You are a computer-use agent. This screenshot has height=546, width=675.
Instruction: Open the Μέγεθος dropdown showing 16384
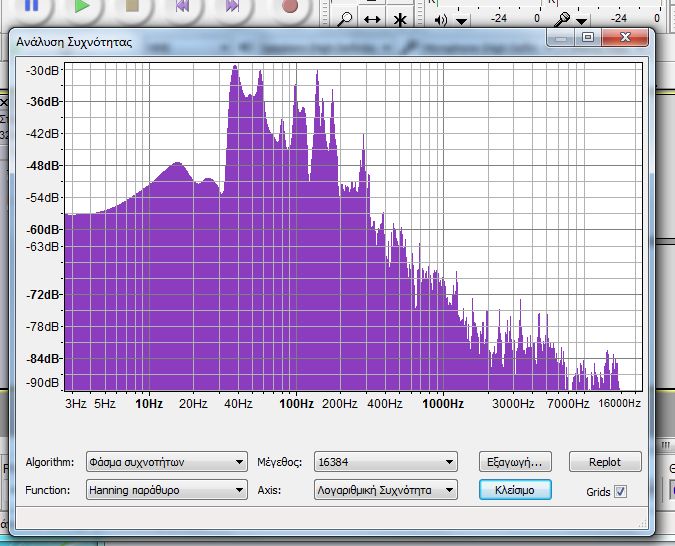[386, 462]
